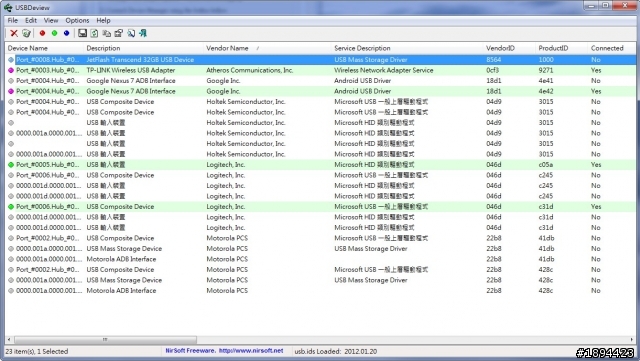640x361 pixels.
Task: Click "Atheros Communications, Inc." vendor cell
Action: (250, 70)
